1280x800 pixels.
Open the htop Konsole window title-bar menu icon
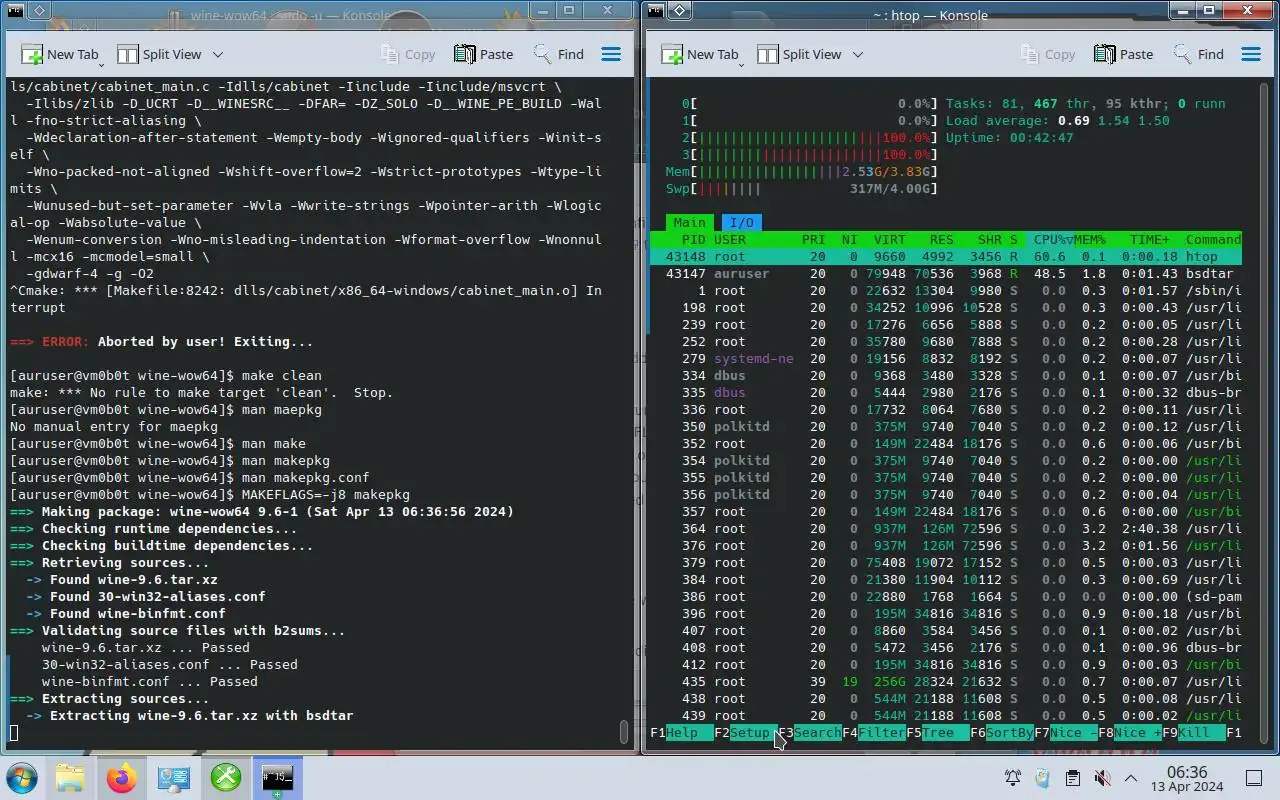[x=655, y=11]
